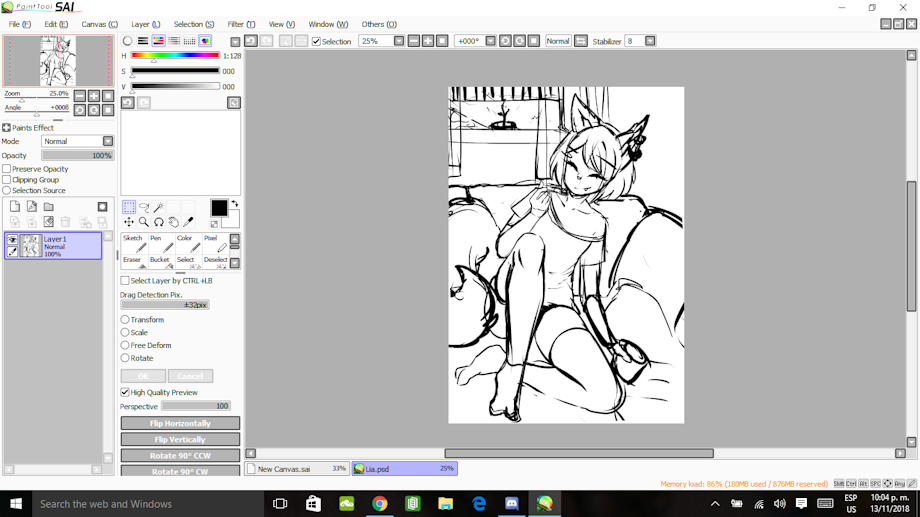Click the Hue color slider bar
The height and width of the screenshot is (517, 920).
tap(175, 56)
